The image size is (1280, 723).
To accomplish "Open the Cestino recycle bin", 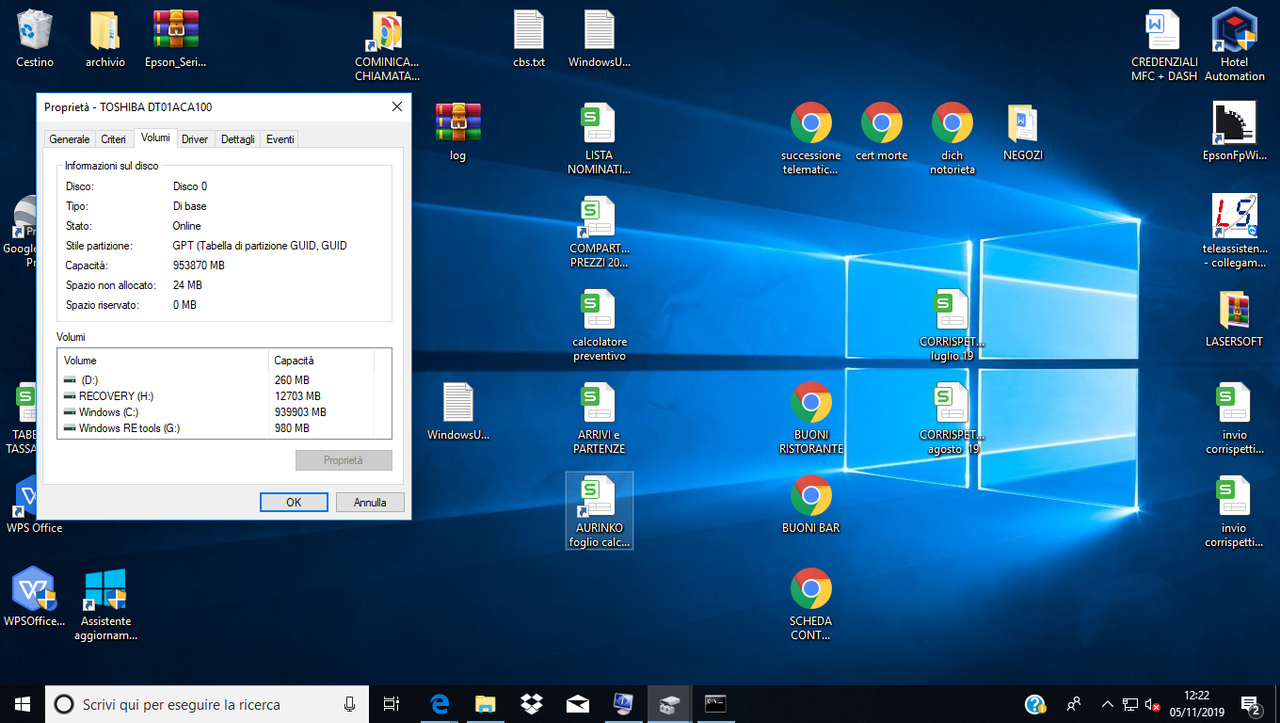I will (x=33, y=30).
